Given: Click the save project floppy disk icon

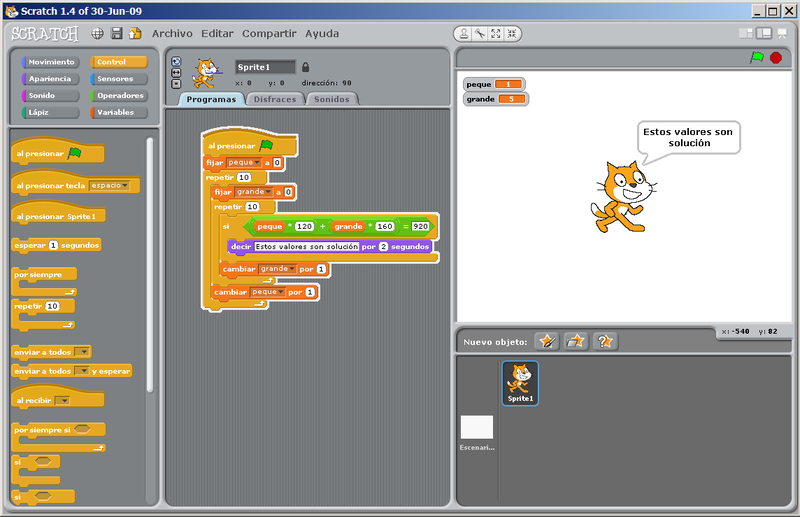Looking at the screenshot, I should [x=116, y=33].
